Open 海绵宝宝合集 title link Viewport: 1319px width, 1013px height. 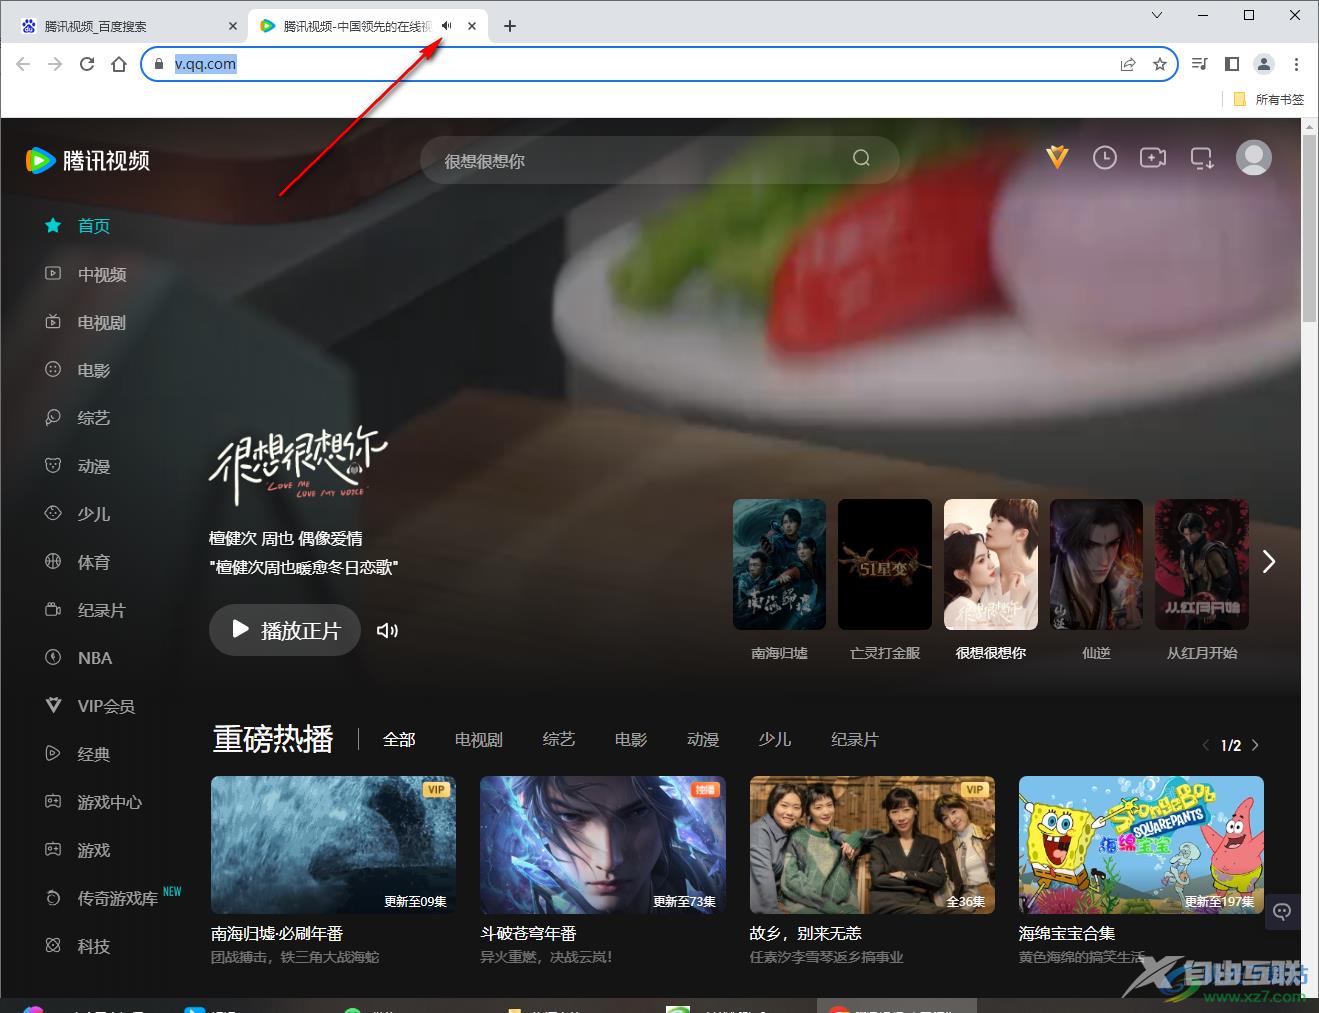[x=1067, y=933]
